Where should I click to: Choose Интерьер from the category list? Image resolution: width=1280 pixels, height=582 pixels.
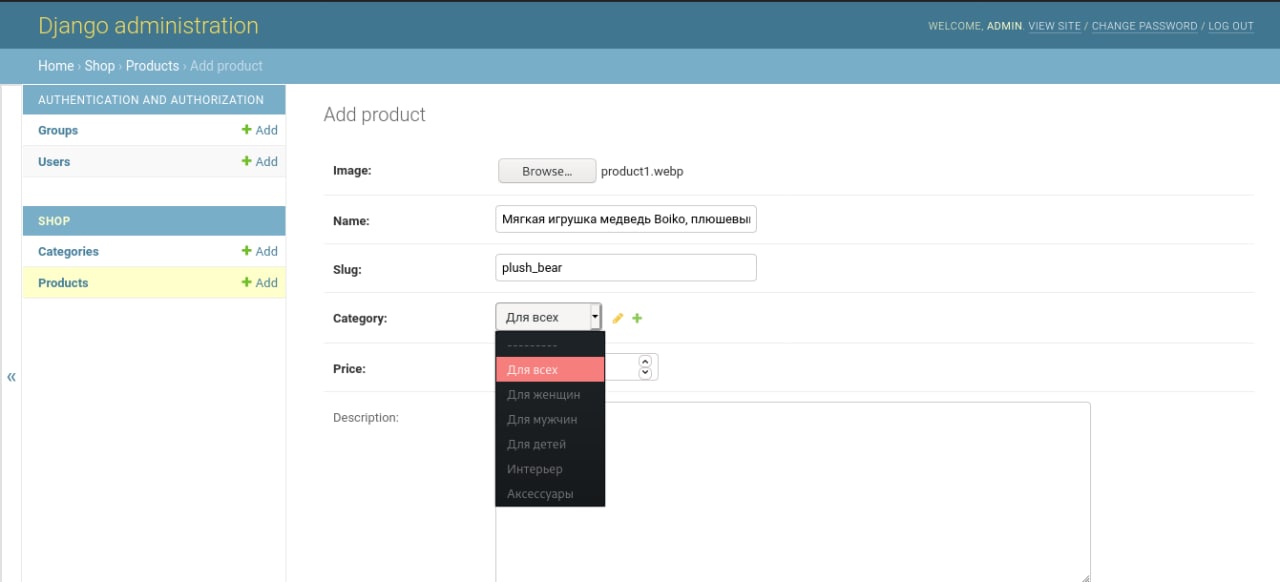550,469
